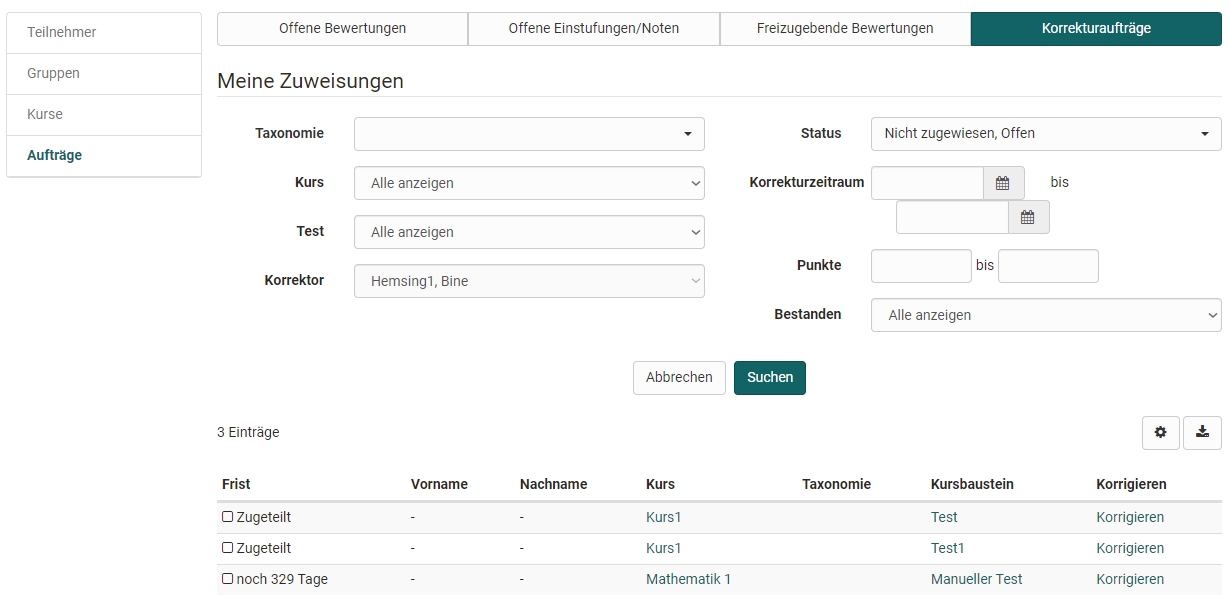Click the Suchen button
1230x609 pixels.
click(x=769, y=377)
